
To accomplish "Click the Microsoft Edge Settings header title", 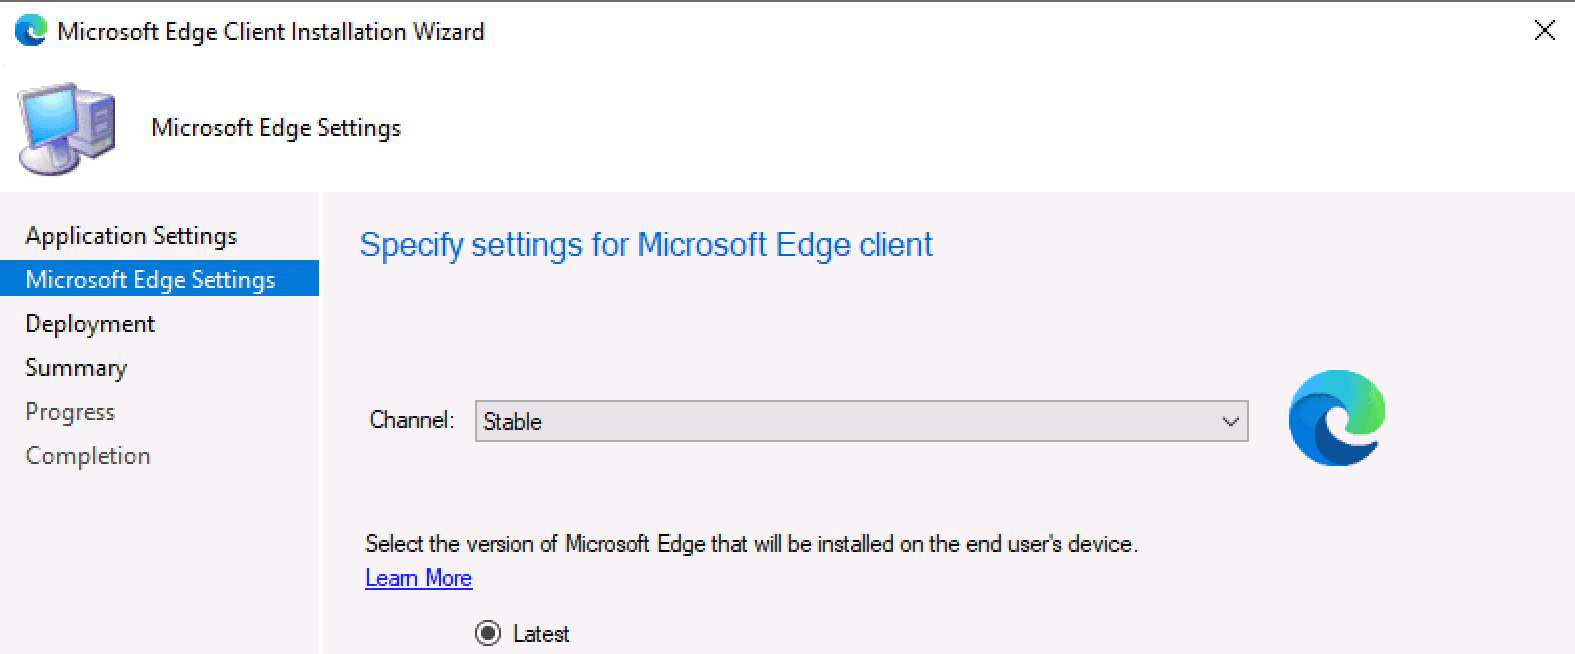I will coord(276,128).
